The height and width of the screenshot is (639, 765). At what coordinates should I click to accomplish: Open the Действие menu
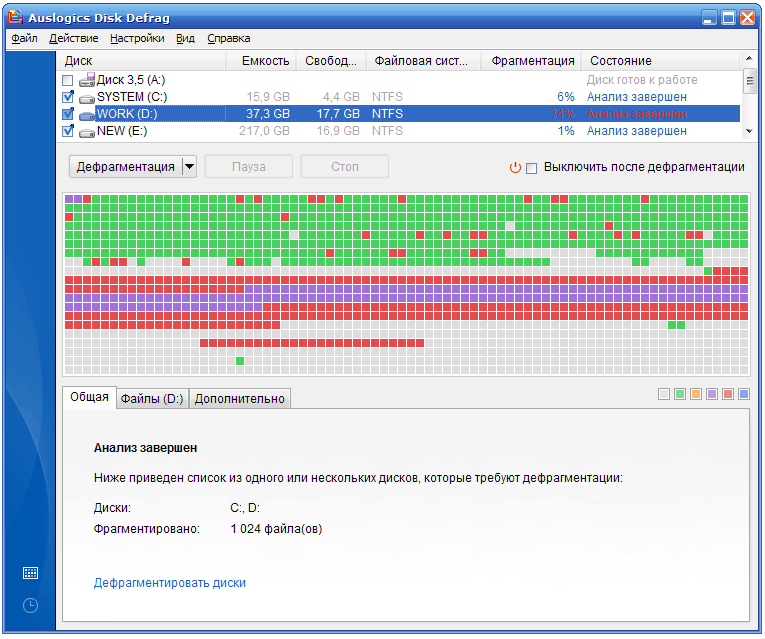74,39
